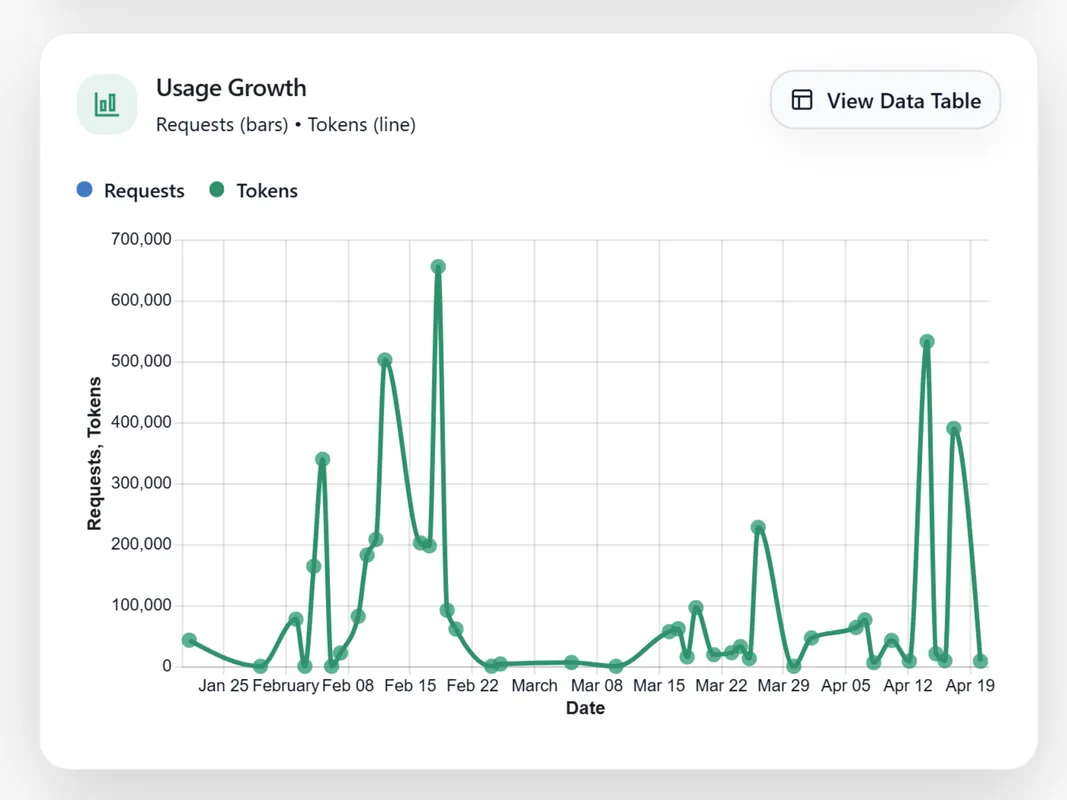Click the Apr 05 x-axis label

[x=846, y=685]
